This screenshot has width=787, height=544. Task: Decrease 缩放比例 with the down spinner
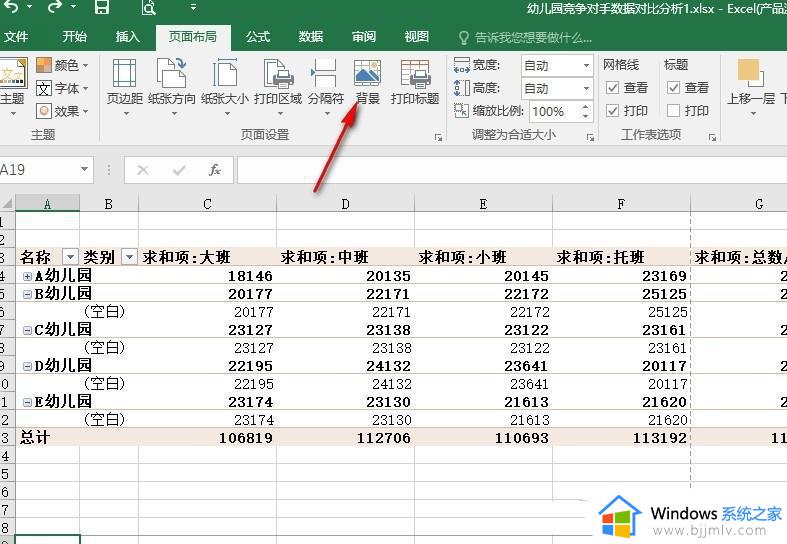(x=585, y=116)
